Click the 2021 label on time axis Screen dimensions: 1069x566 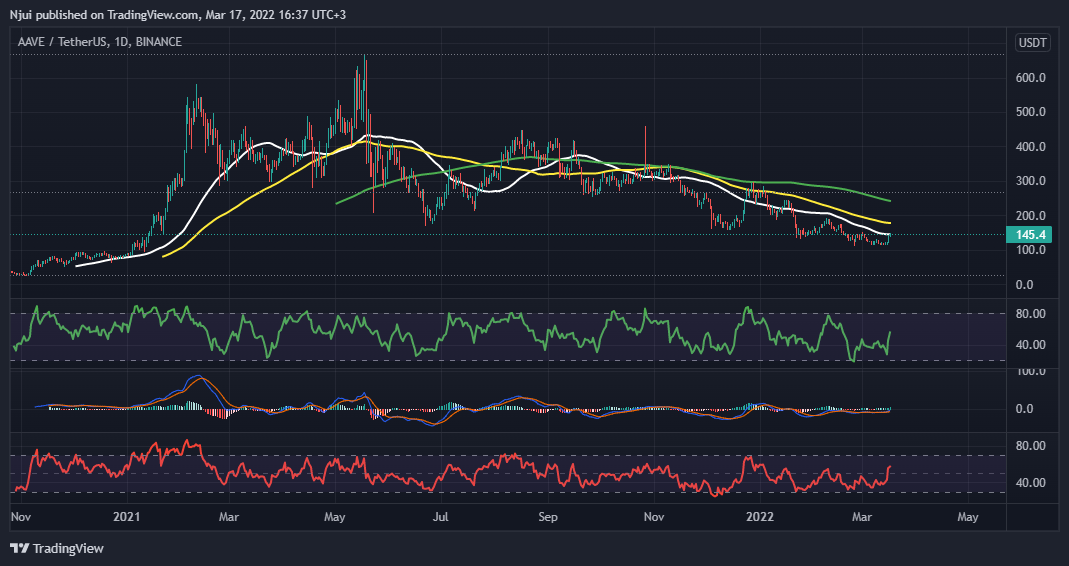[x=127, y=518]
